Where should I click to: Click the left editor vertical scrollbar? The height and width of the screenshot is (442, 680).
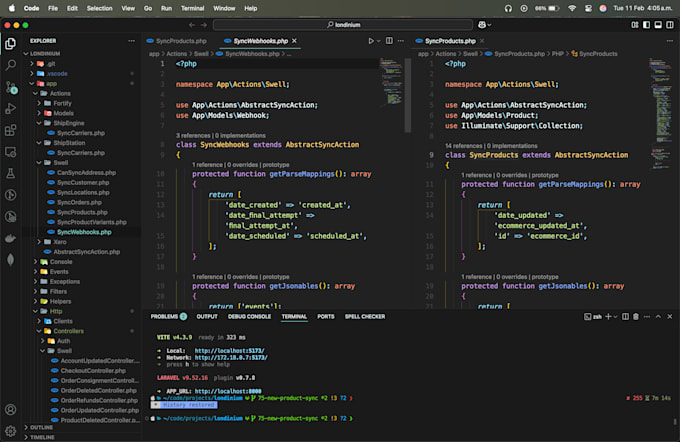pos(408,95)
